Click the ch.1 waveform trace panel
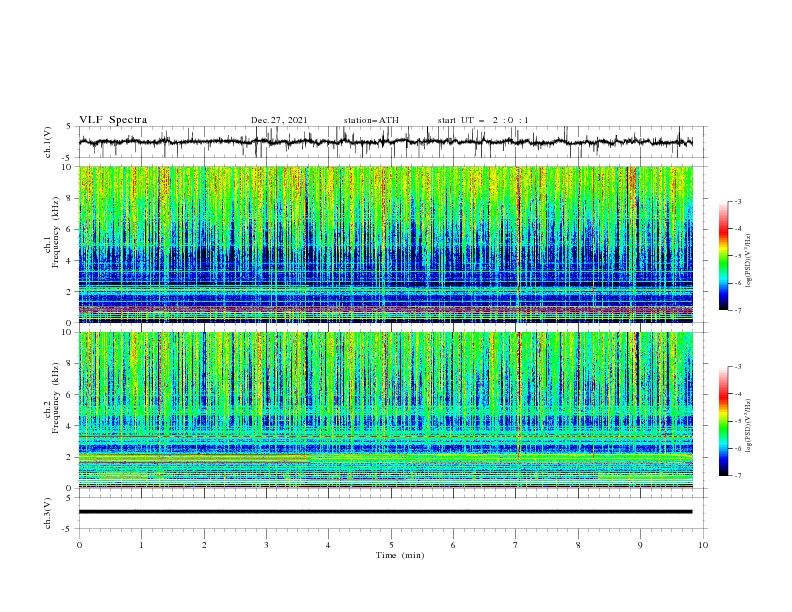This screenshot has height=612, width=792. click(x=393, y=142)
